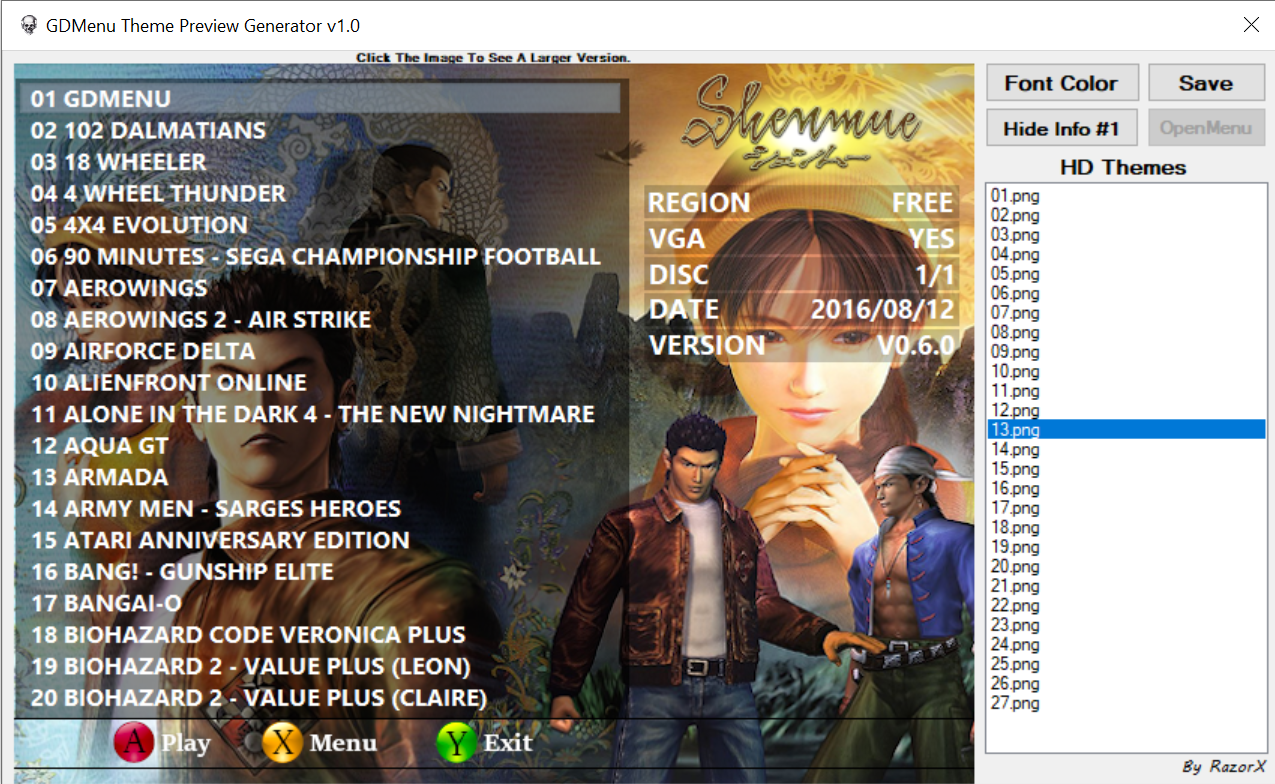
Task: Click the DATE 2016/08/12 info row
Action: point(801,309)
